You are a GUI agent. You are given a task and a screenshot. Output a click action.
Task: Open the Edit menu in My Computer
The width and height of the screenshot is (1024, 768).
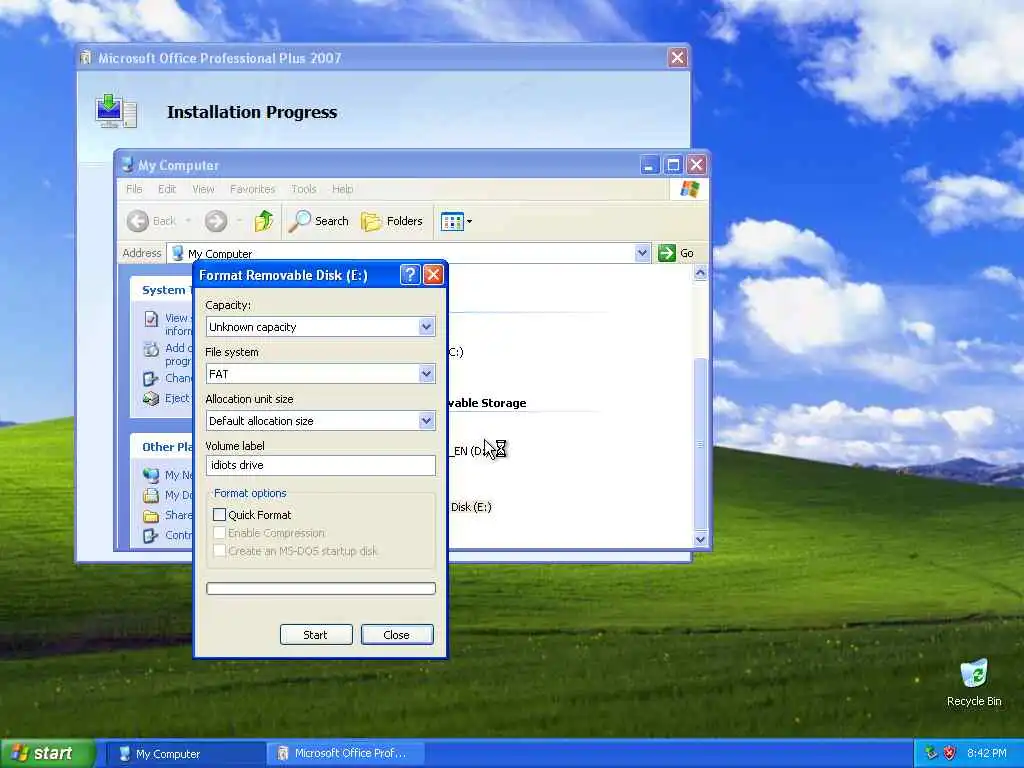point(167,189)
